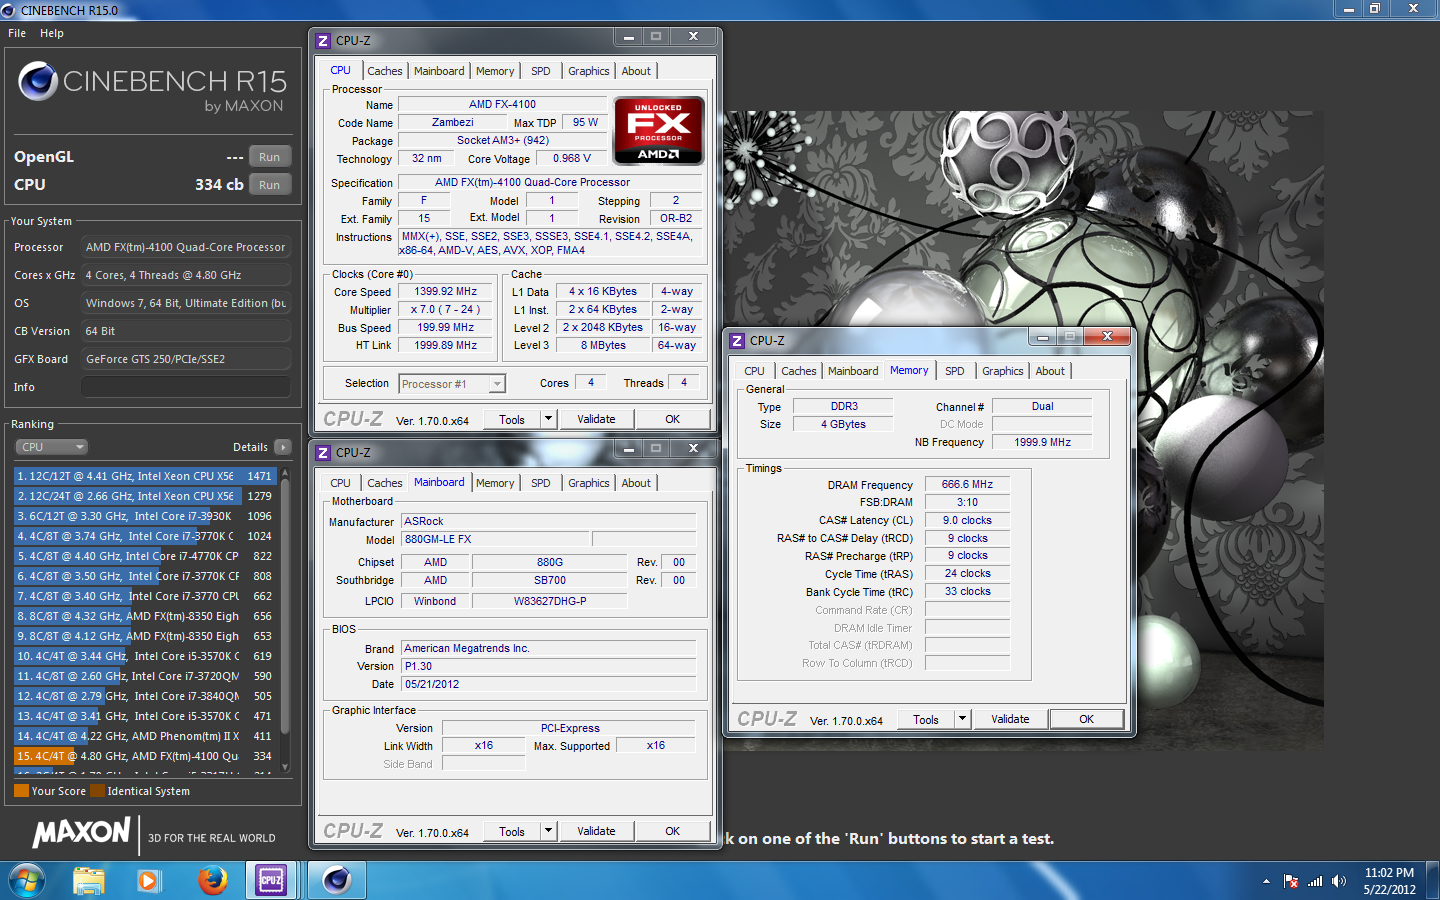This screenshot has height=900, width=1440.
Task: Click OK in the Memory CPU-Z window
Action: tap(1086, 719)
